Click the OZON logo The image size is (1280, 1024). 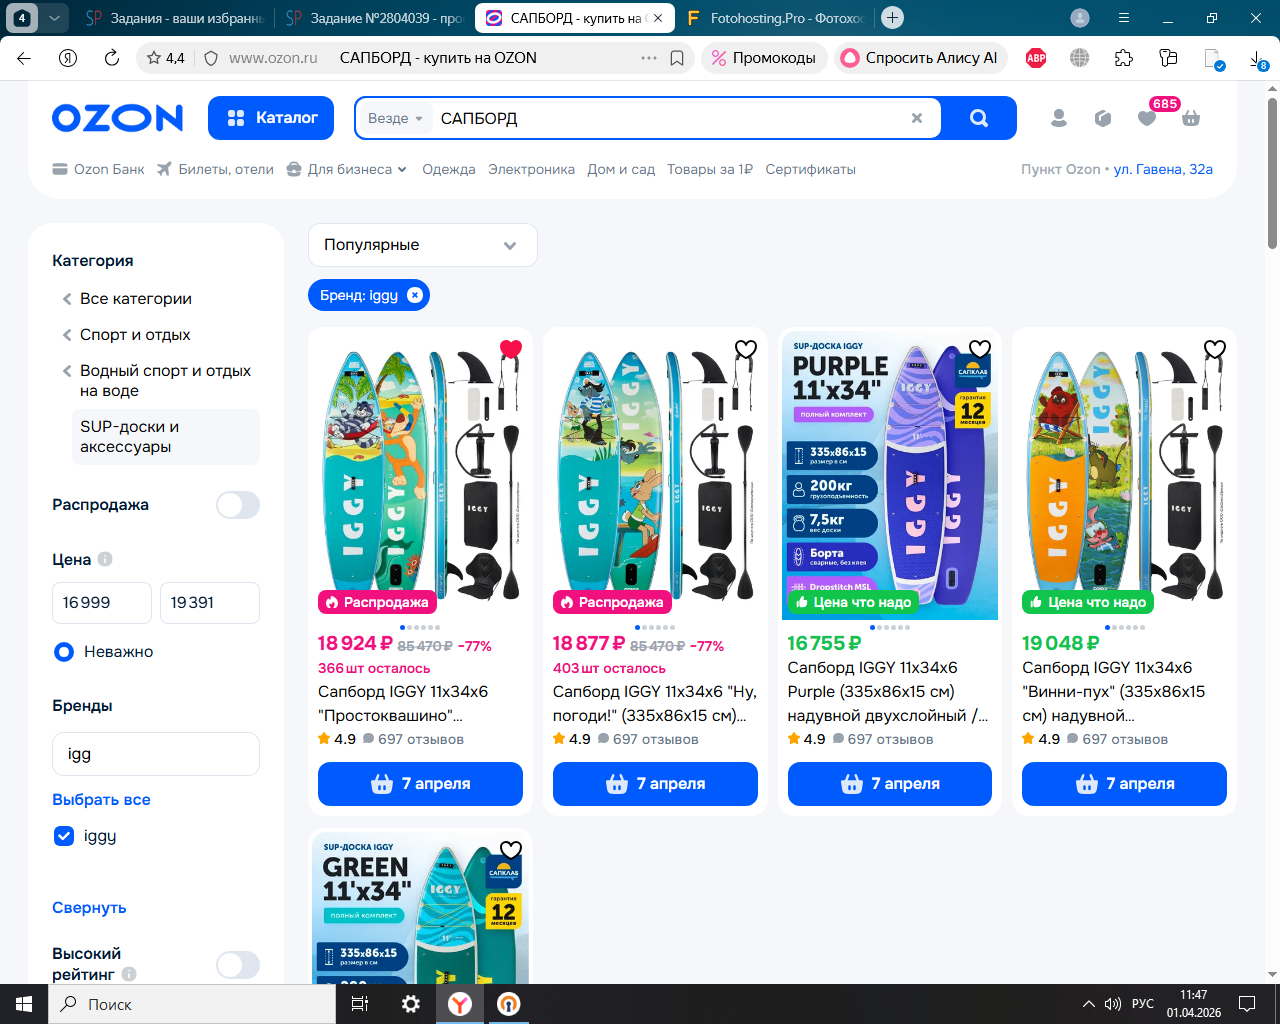[117, 118]
